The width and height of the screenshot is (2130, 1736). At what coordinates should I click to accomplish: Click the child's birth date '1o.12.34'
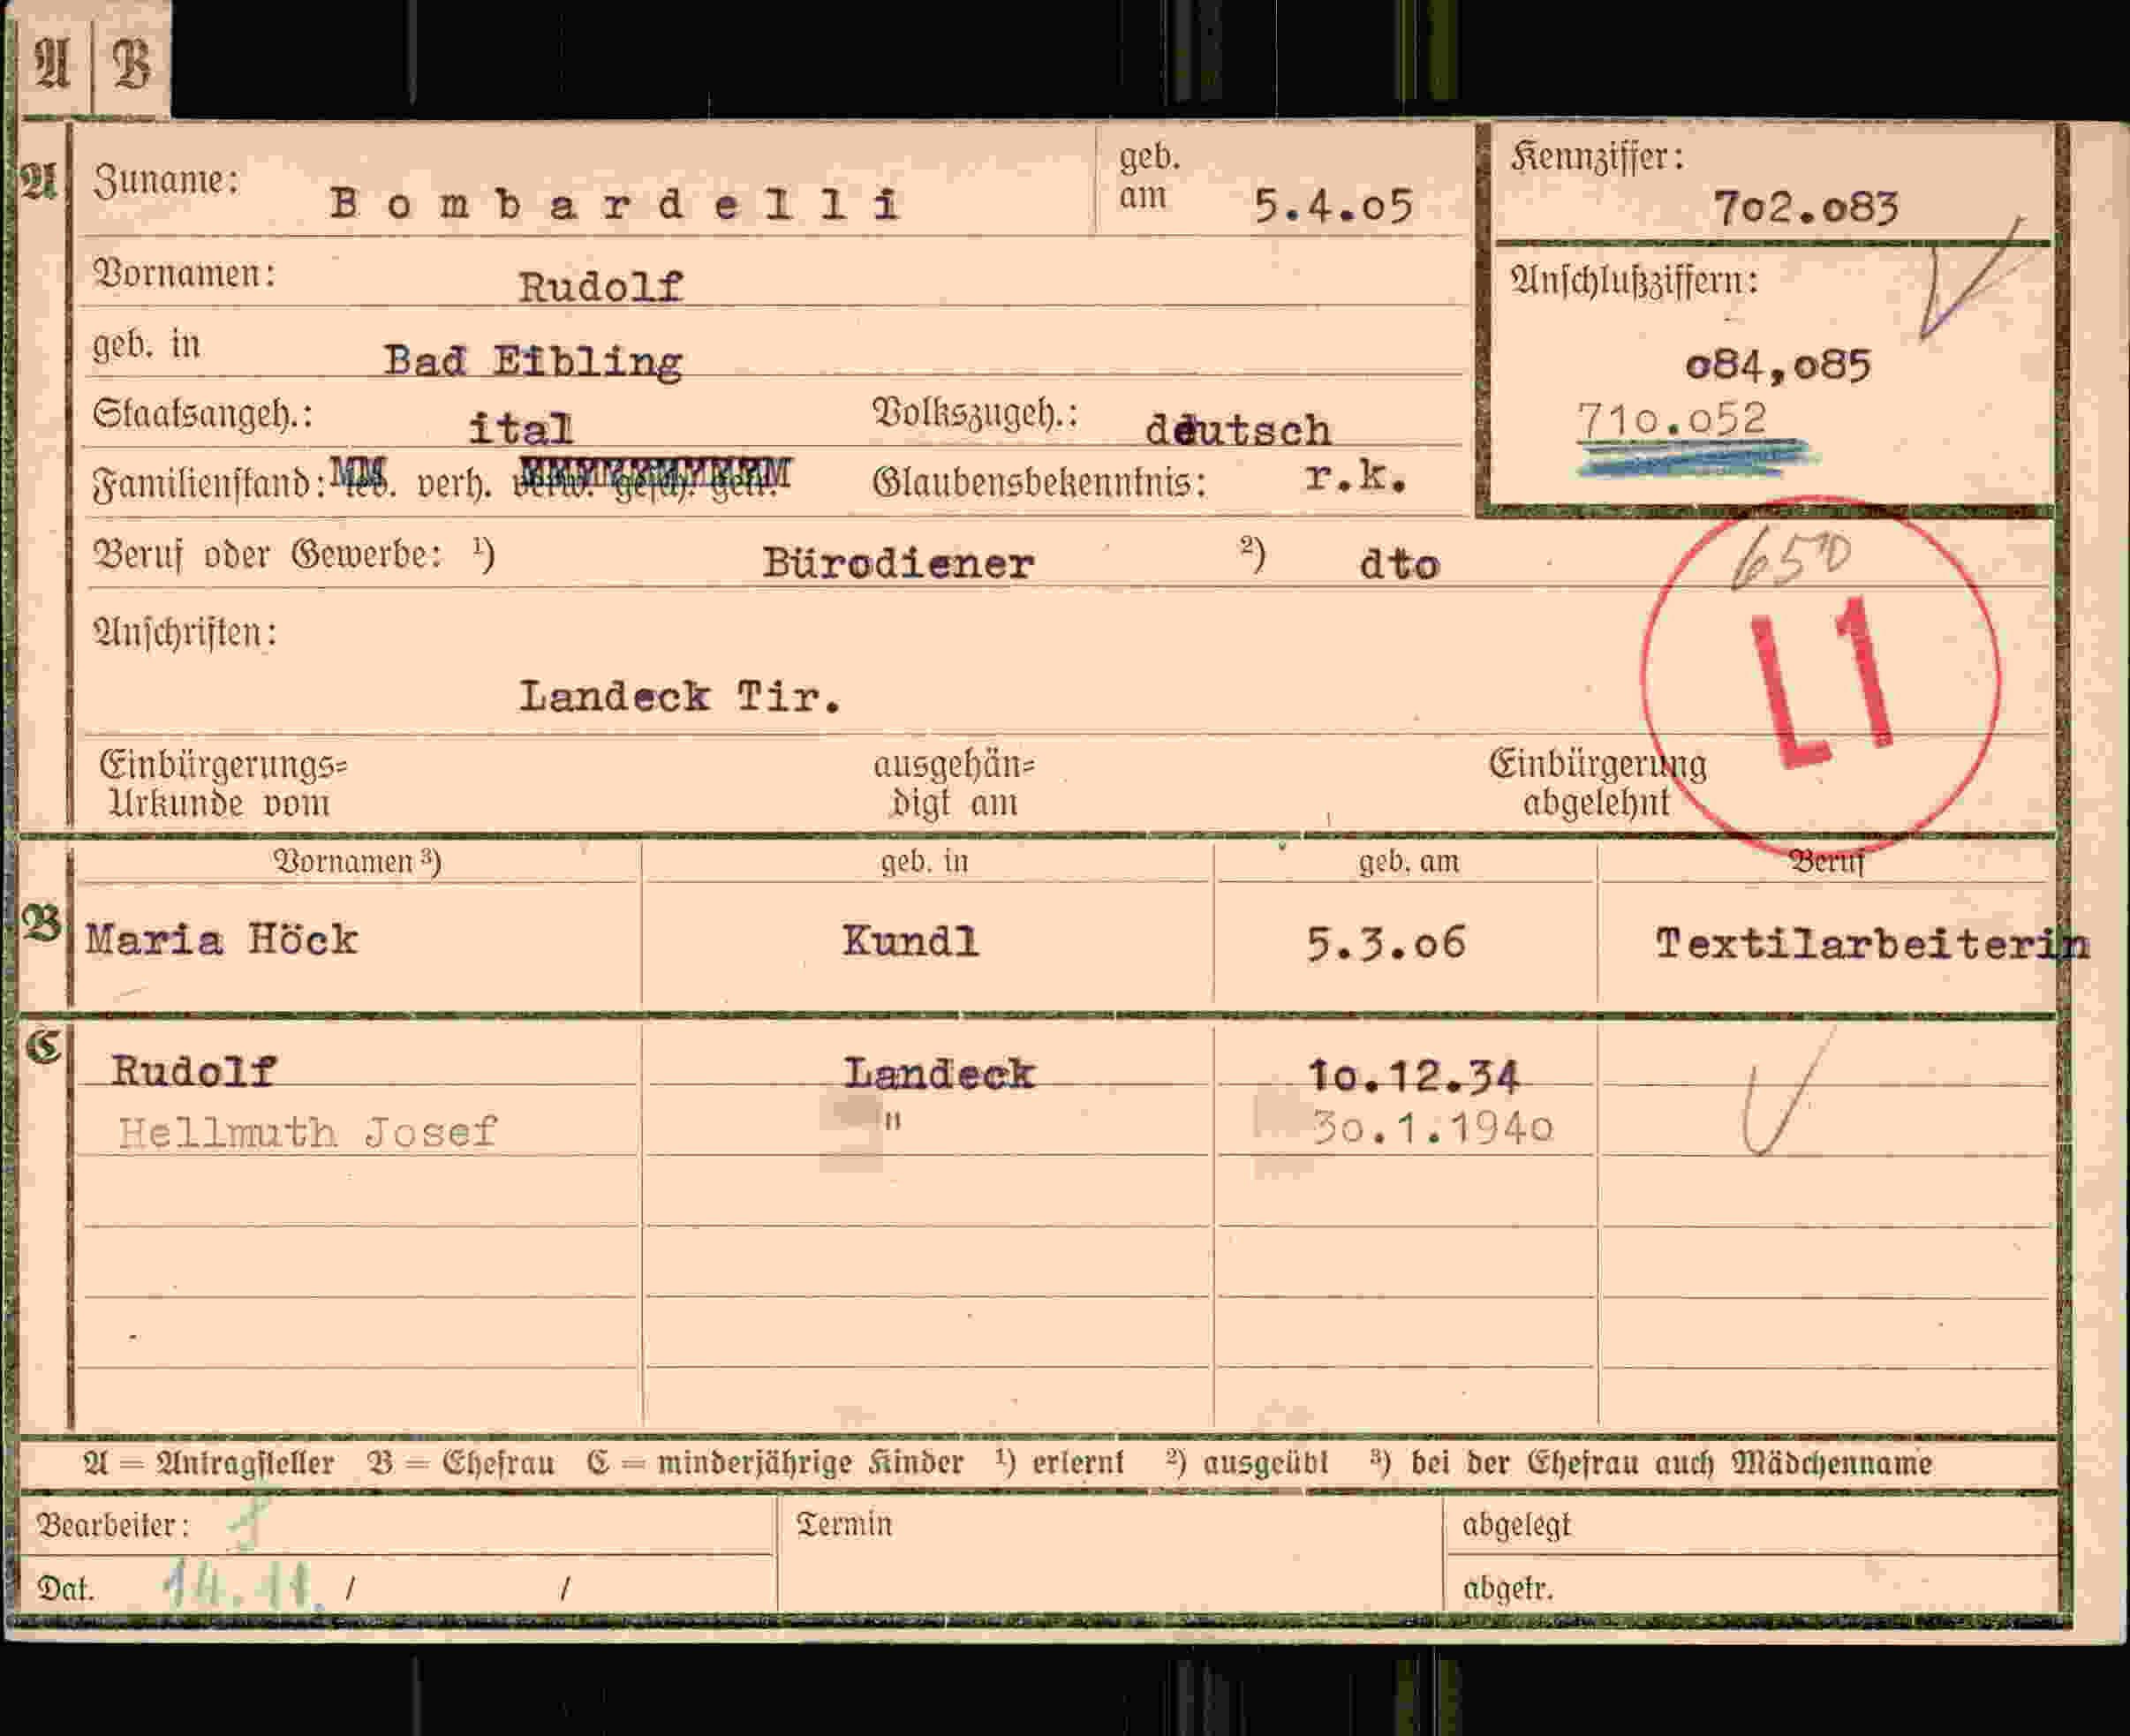[x=1413, y=1076]
